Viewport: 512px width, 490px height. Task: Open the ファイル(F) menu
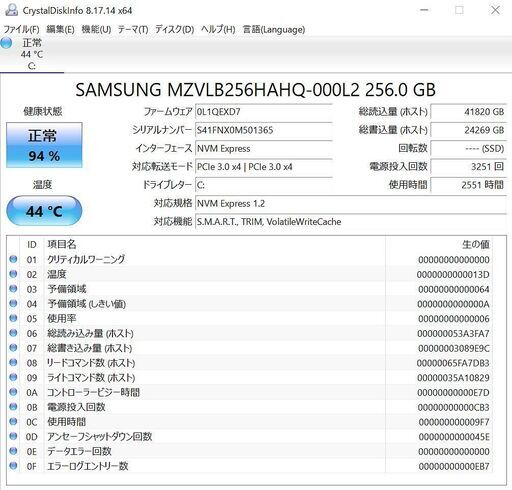[x=21, y=29]
